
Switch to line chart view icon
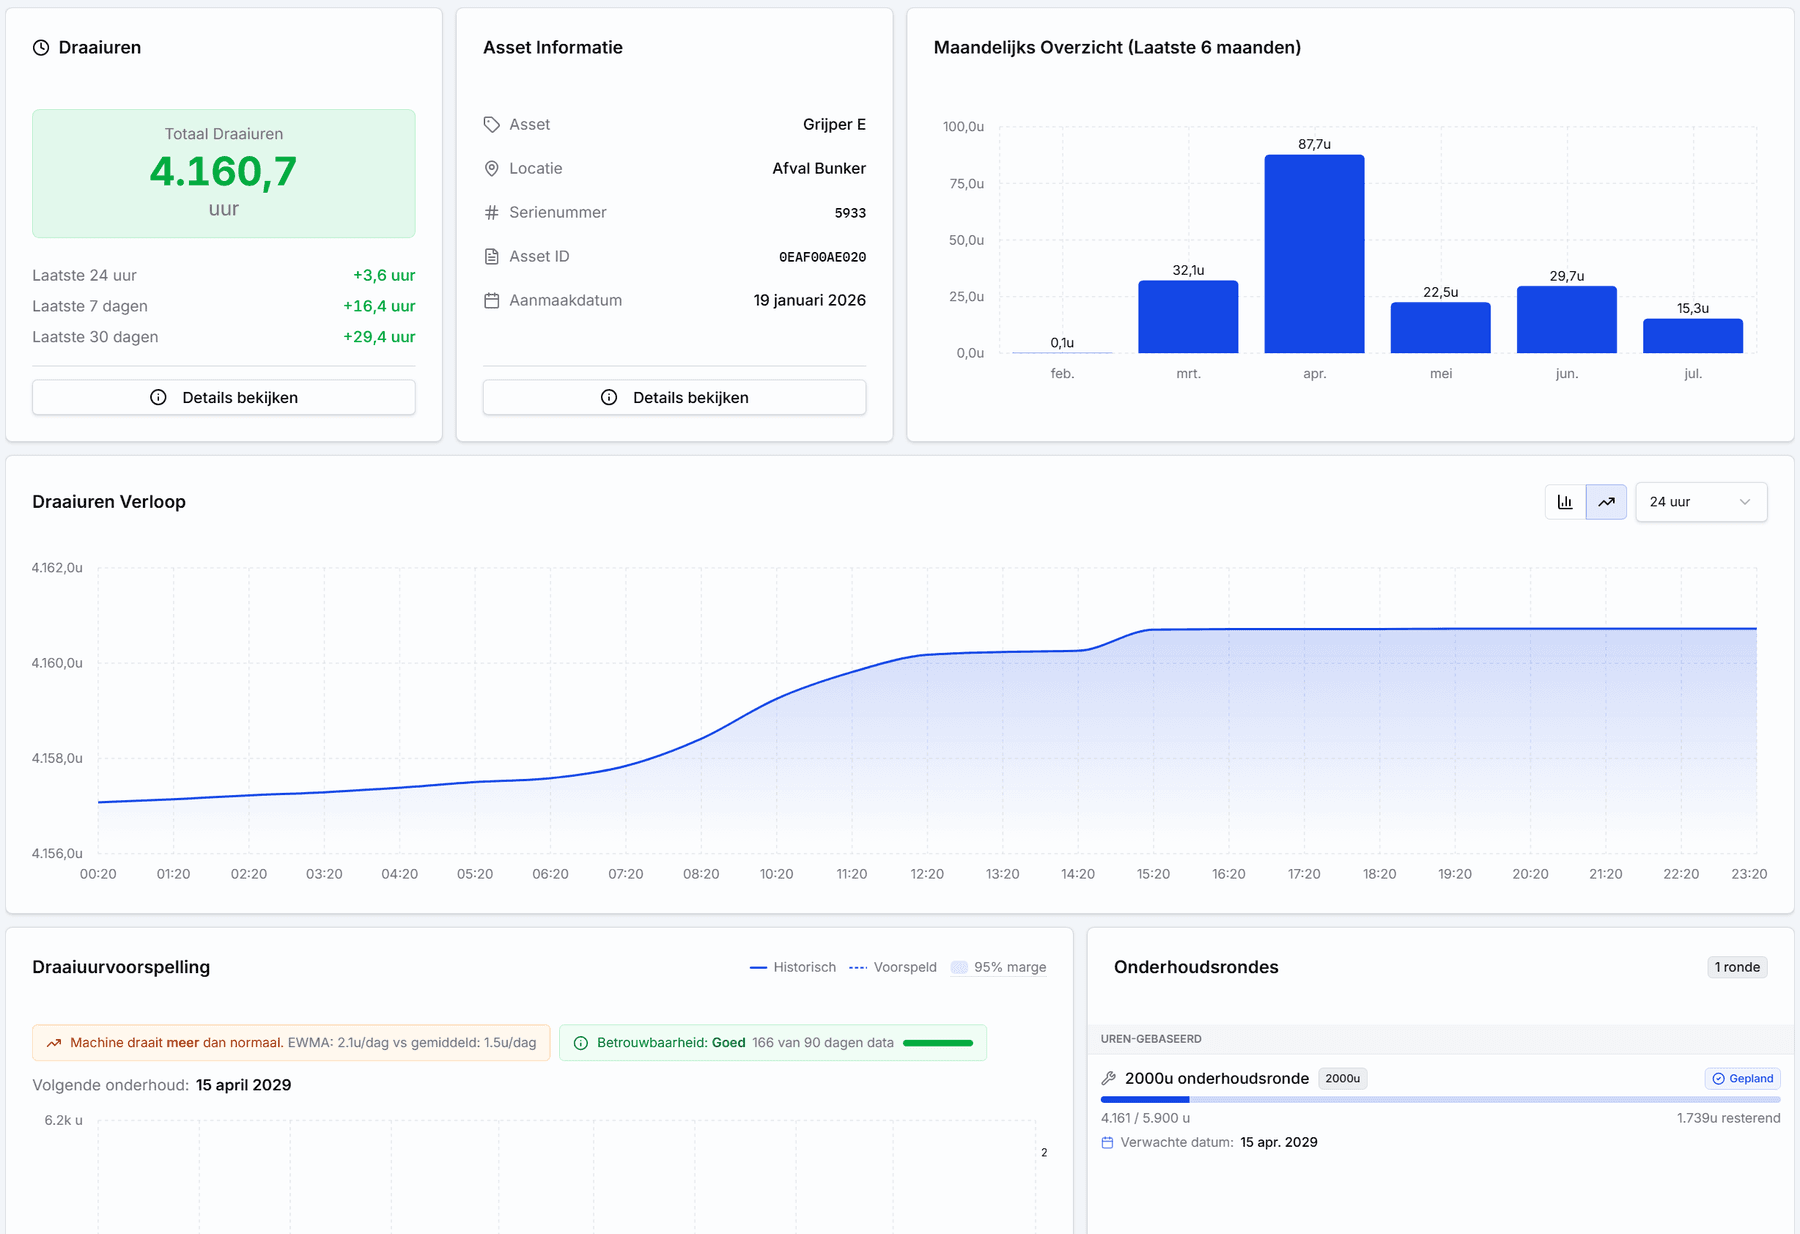point(1606,502)
